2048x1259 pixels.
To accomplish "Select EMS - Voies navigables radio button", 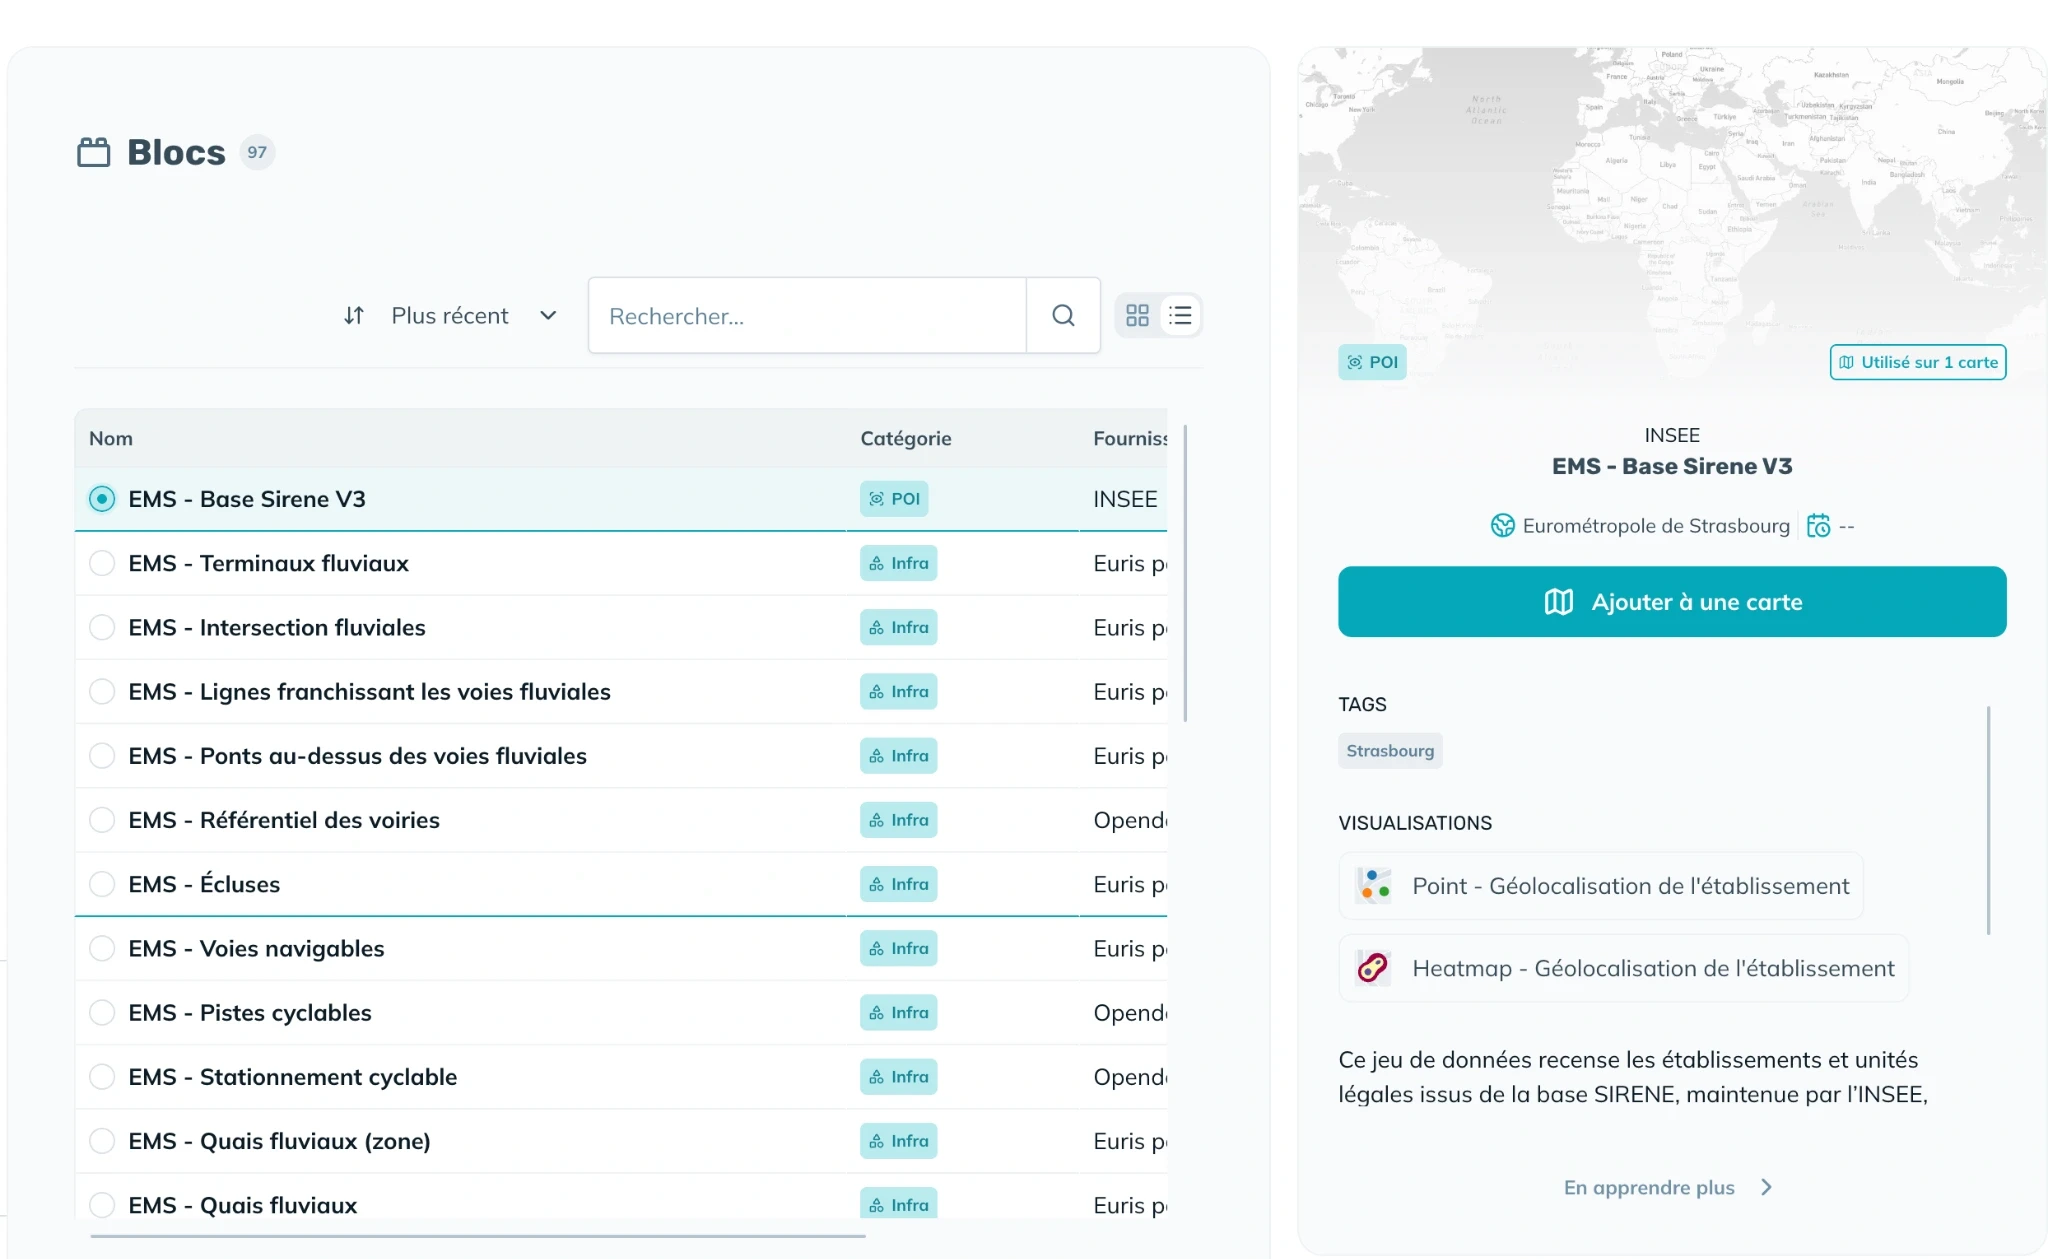I will click(x=102, y=948).
